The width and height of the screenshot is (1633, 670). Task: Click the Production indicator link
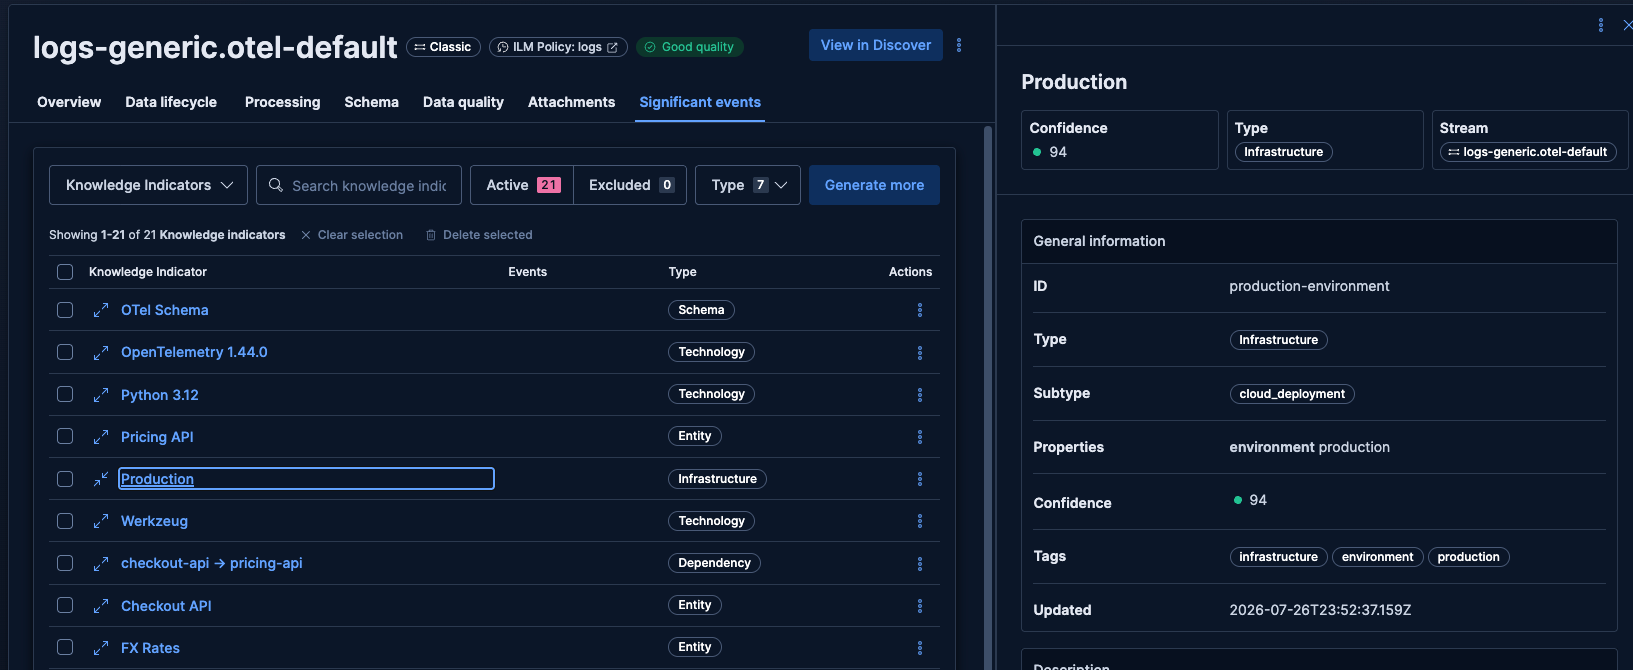click(157, 479)
